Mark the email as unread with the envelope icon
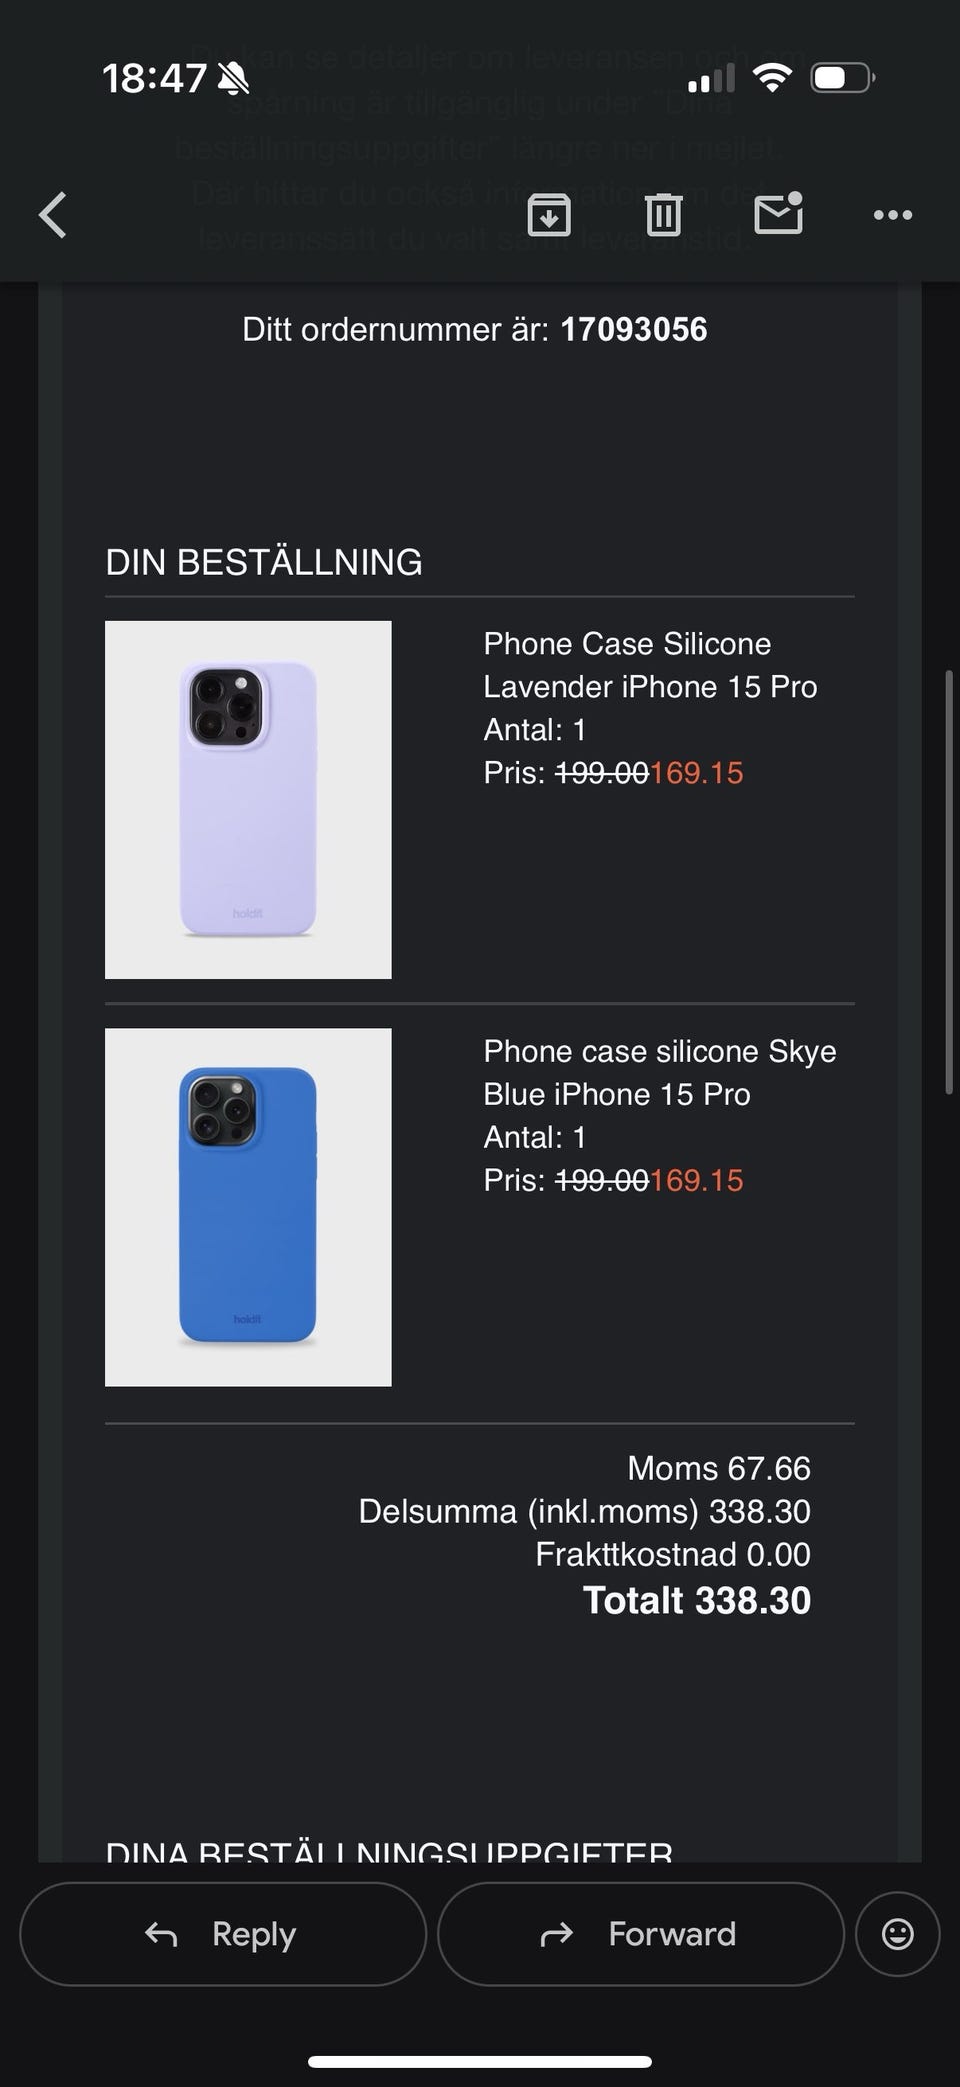The width and height of the screenshot is (960, 2087). click(x=779, y=212)
